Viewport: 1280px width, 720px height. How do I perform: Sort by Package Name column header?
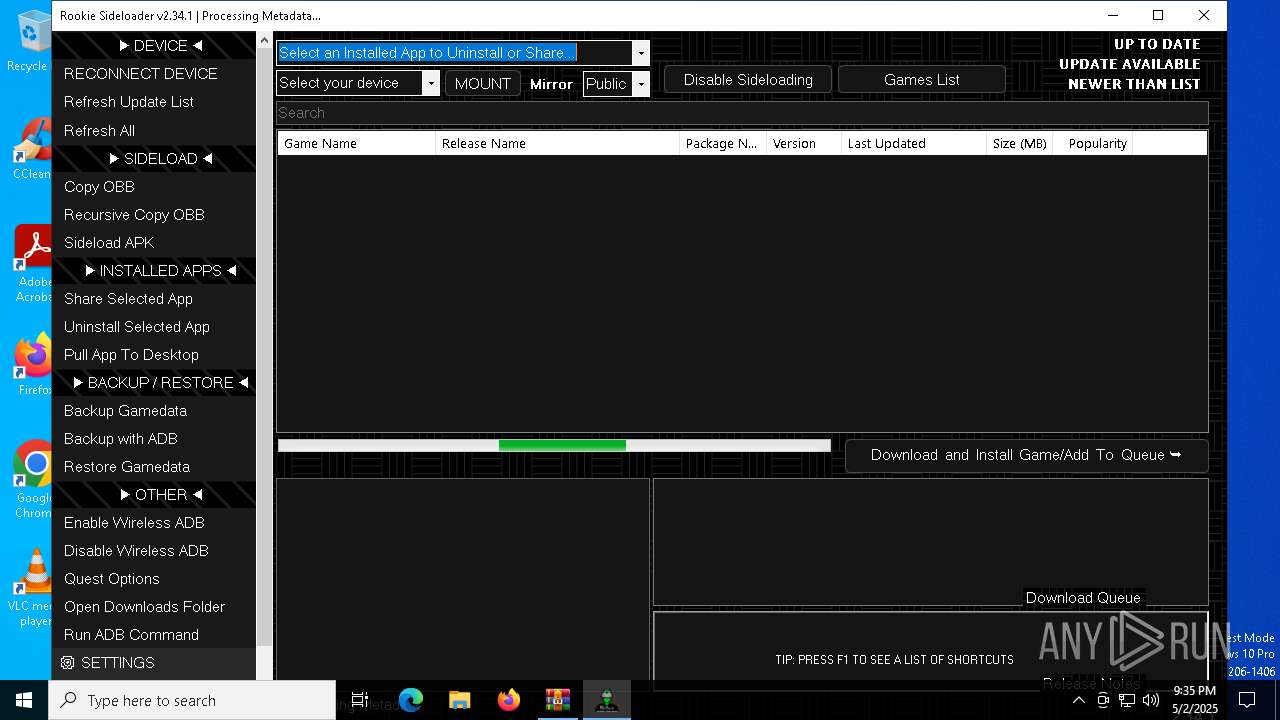pos(723,144)
